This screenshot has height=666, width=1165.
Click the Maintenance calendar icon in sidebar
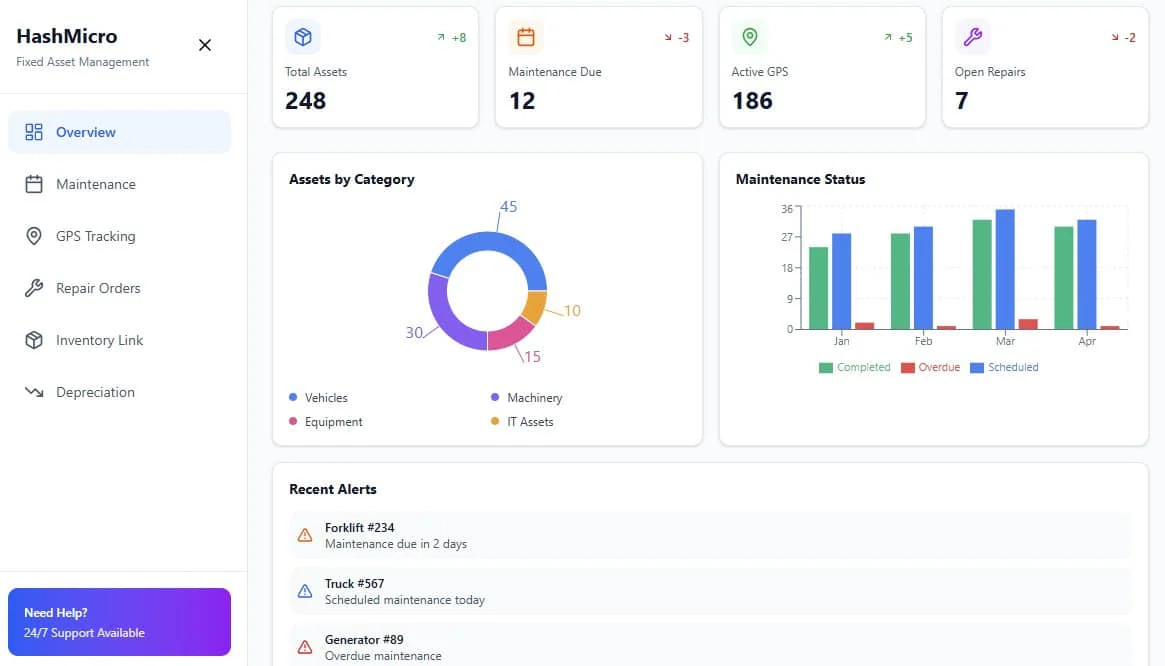33,184
